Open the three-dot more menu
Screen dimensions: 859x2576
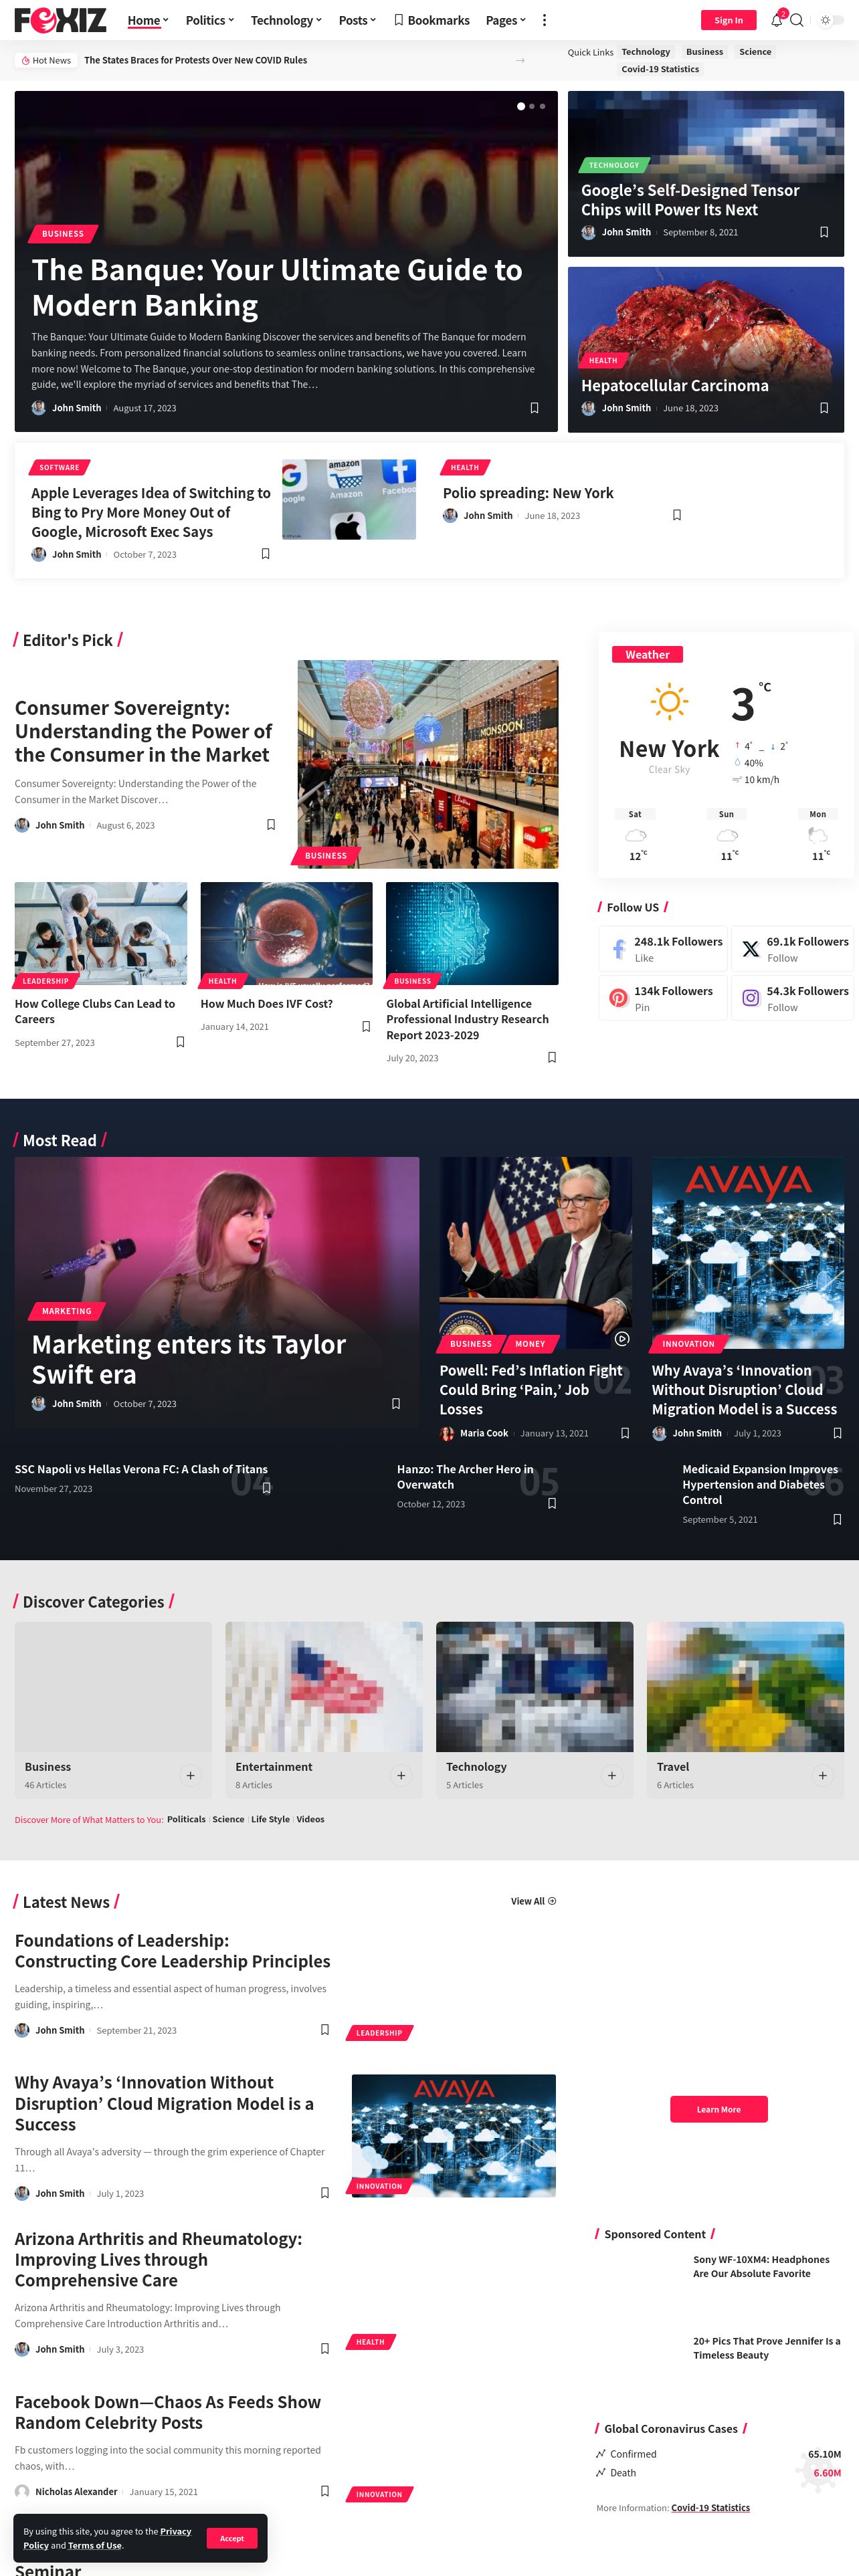tap(544, 20)
